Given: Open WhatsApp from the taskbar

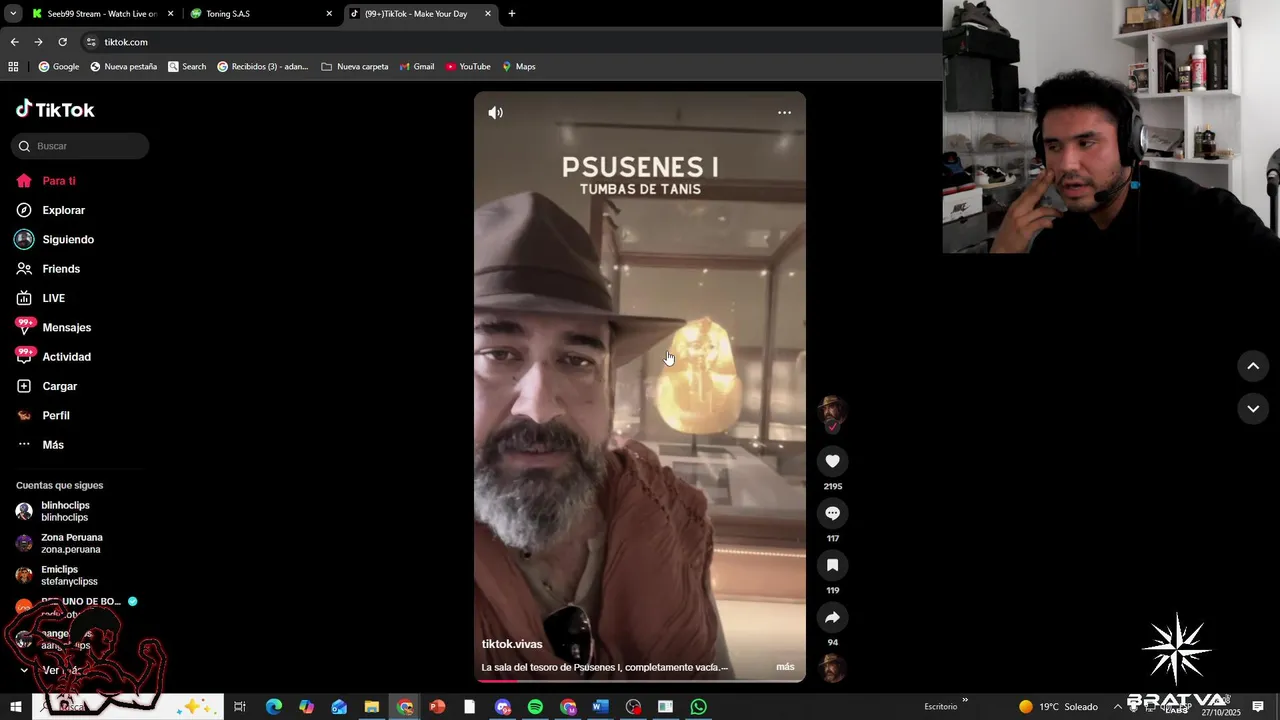Looking at the screenshot, I should 698,707.
